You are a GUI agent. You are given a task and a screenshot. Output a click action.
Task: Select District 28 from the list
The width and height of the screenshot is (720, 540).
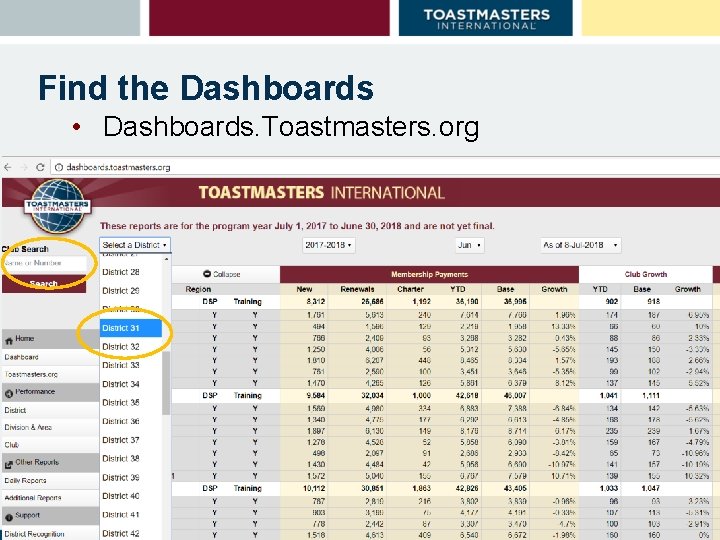[x=131, y=272]
